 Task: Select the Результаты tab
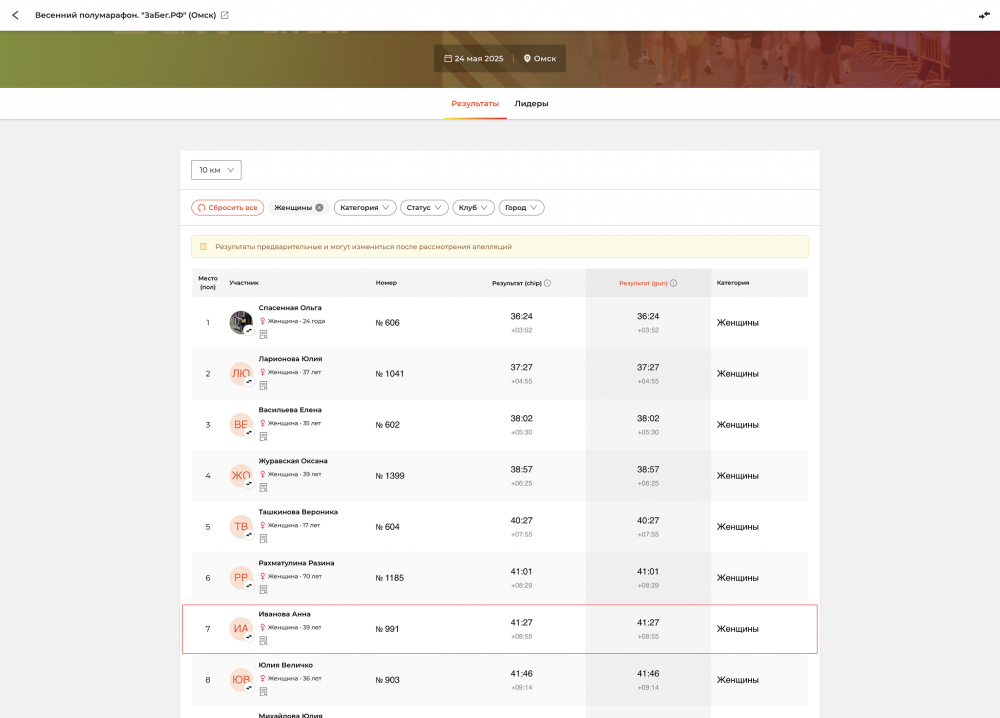(475, 104)
